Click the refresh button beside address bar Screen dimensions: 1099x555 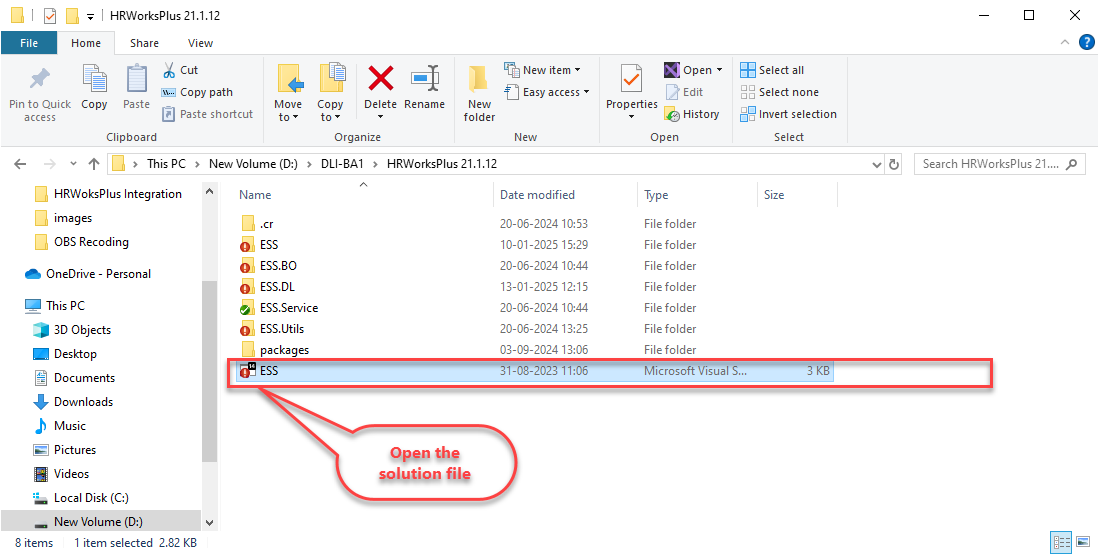click(894, 164)
